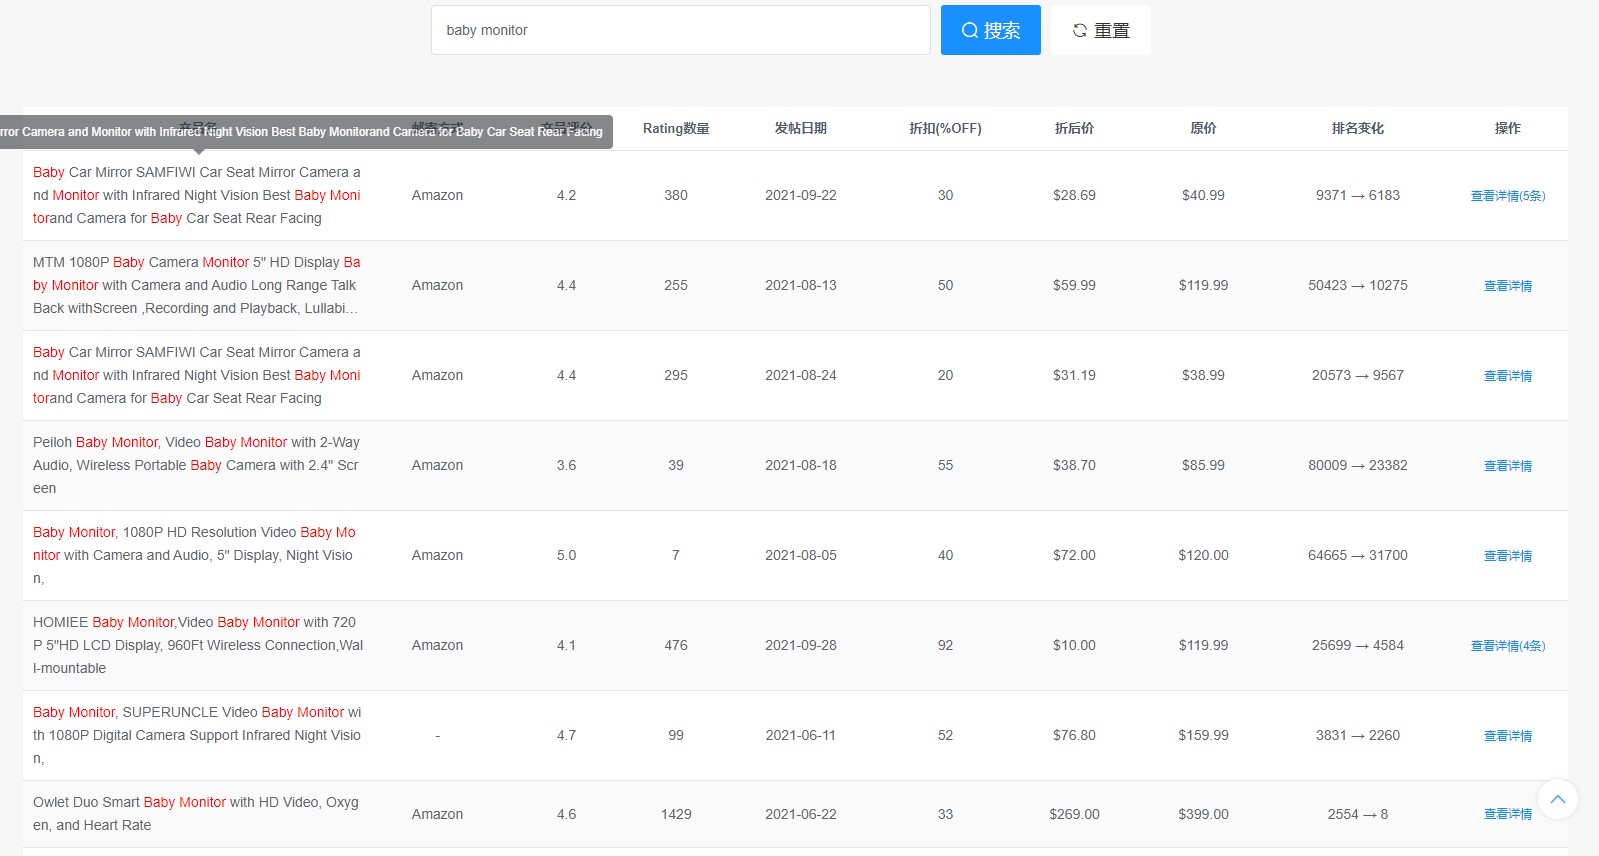Click the rating count 476
The image size is (1599, 856).
pyautogui.click(x=676, y=645)
